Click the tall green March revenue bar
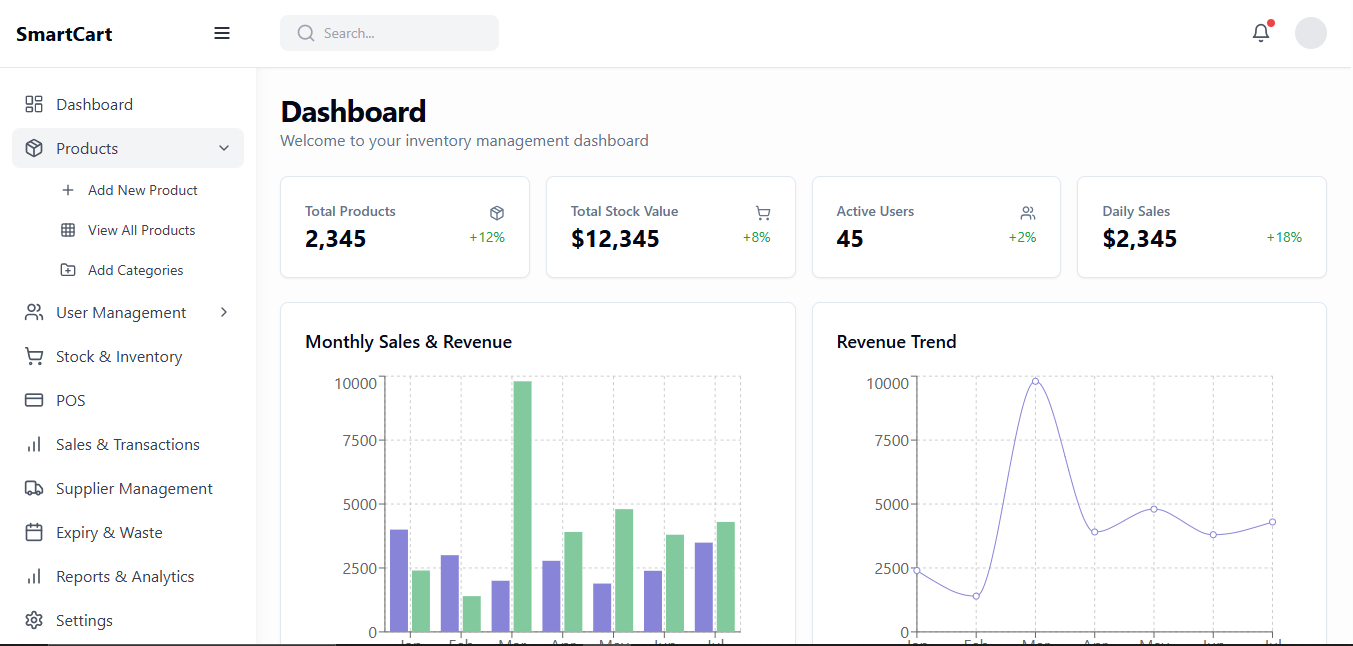 coord(522,505)
